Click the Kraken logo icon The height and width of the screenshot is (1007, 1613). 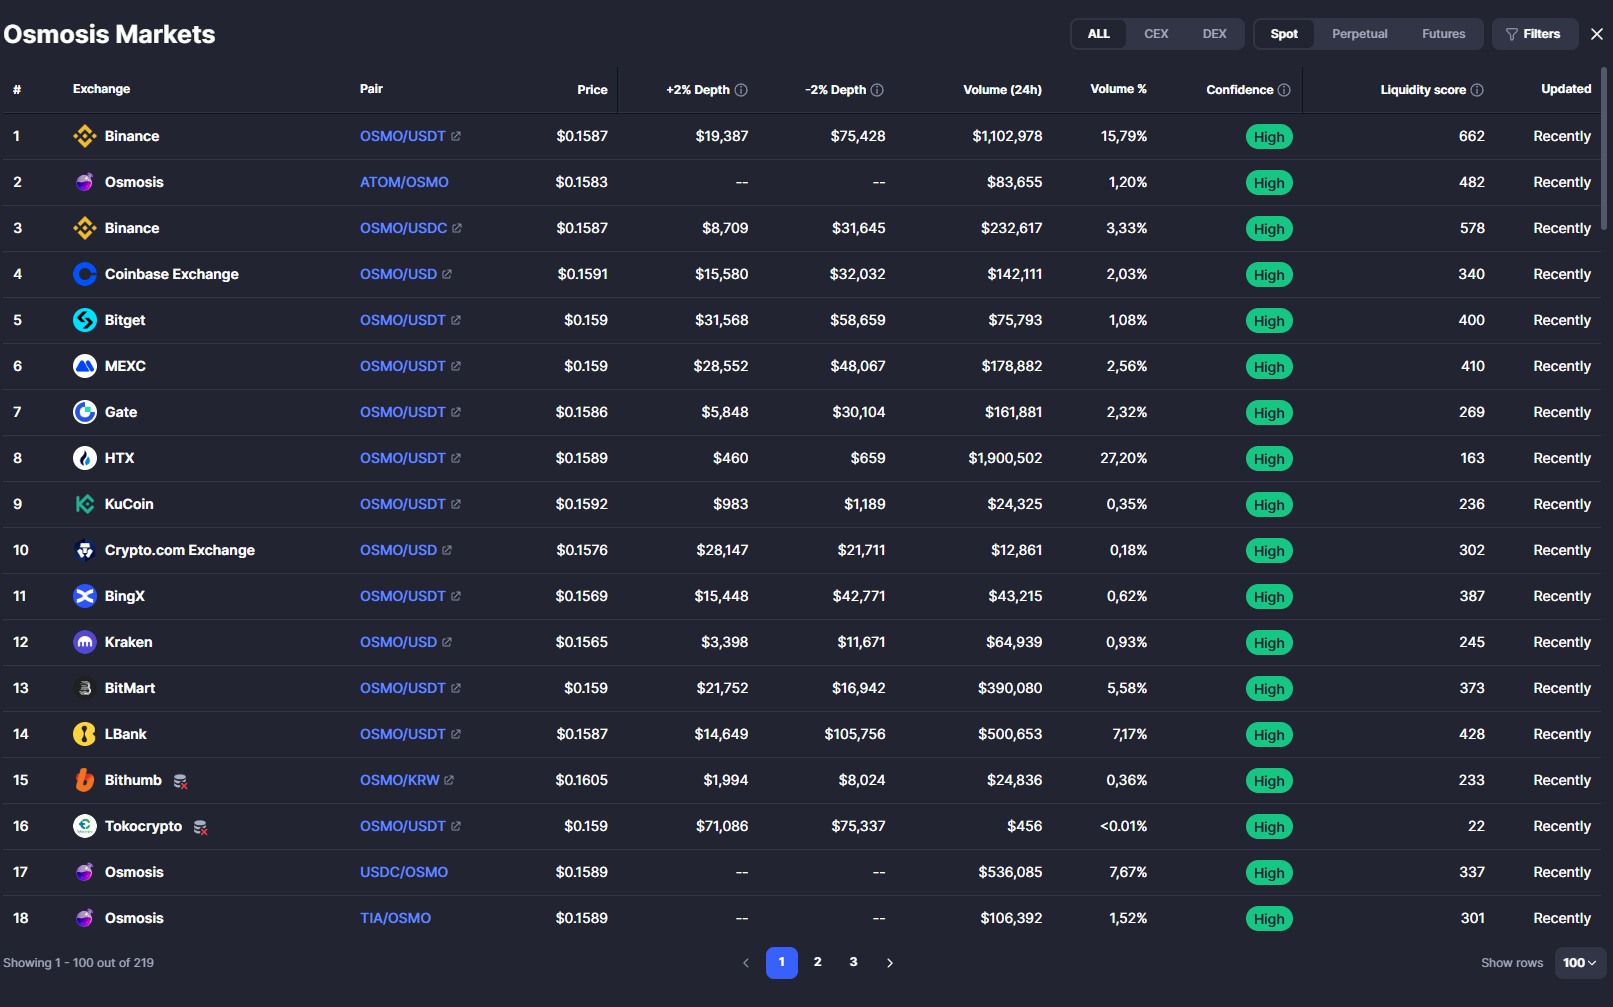[x=85, y=642]
